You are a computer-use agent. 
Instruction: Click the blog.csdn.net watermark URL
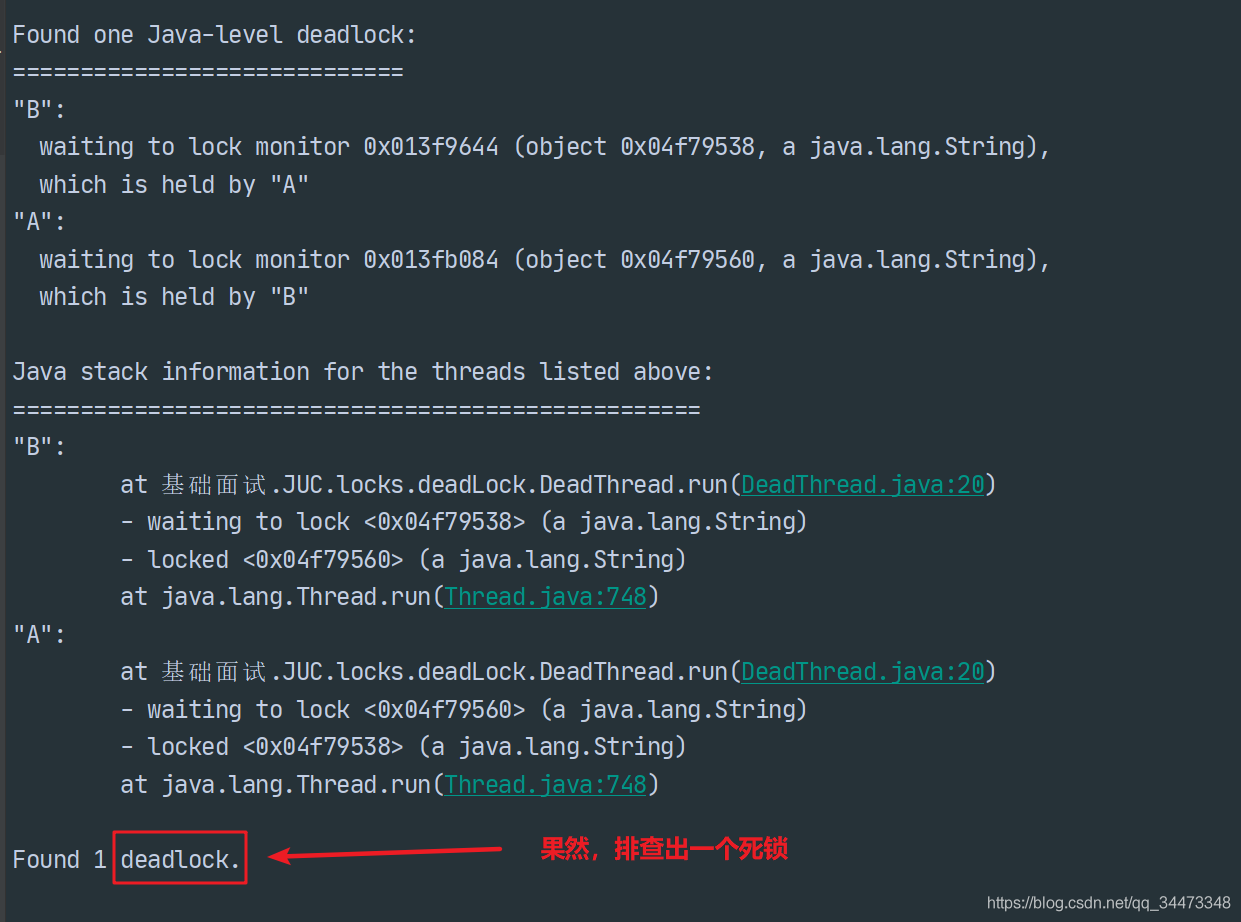tap(1108, 902)
